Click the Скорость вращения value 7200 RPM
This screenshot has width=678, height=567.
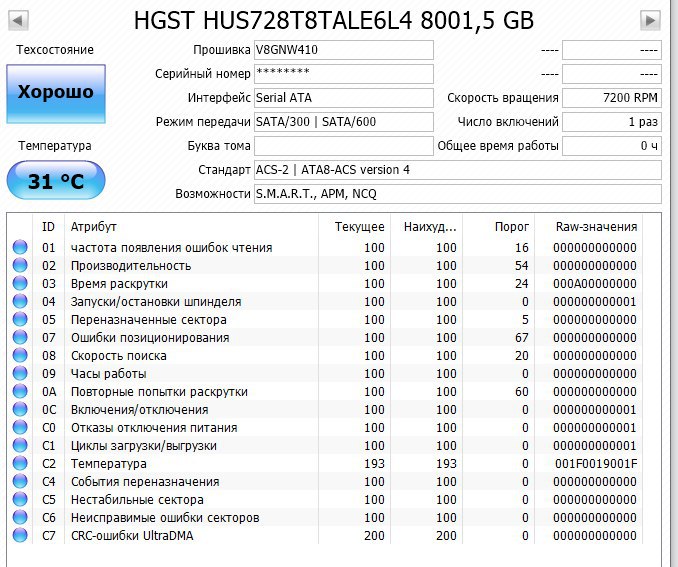click(x=612, y=98)
